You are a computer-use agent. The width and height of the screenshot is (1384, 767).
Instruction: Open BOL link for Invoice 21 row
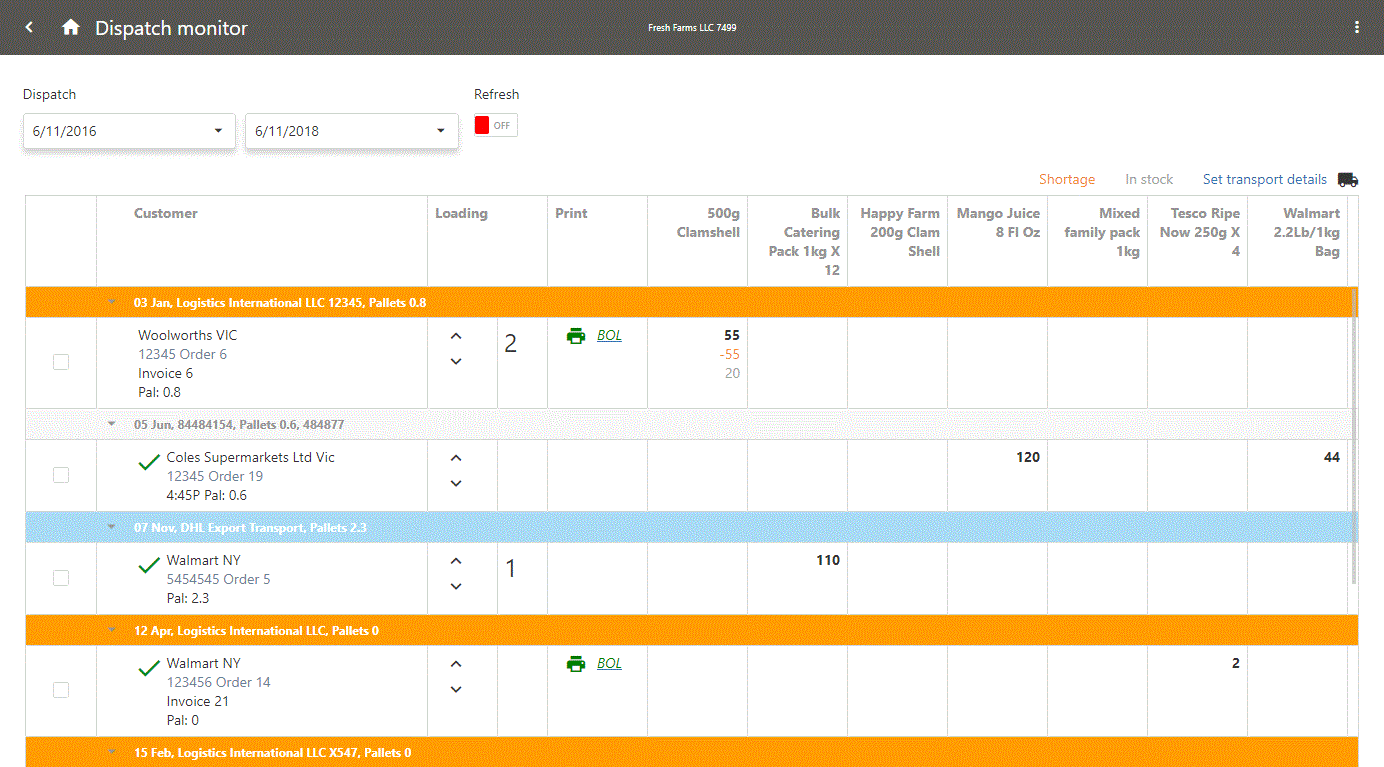tap(609, 664)
